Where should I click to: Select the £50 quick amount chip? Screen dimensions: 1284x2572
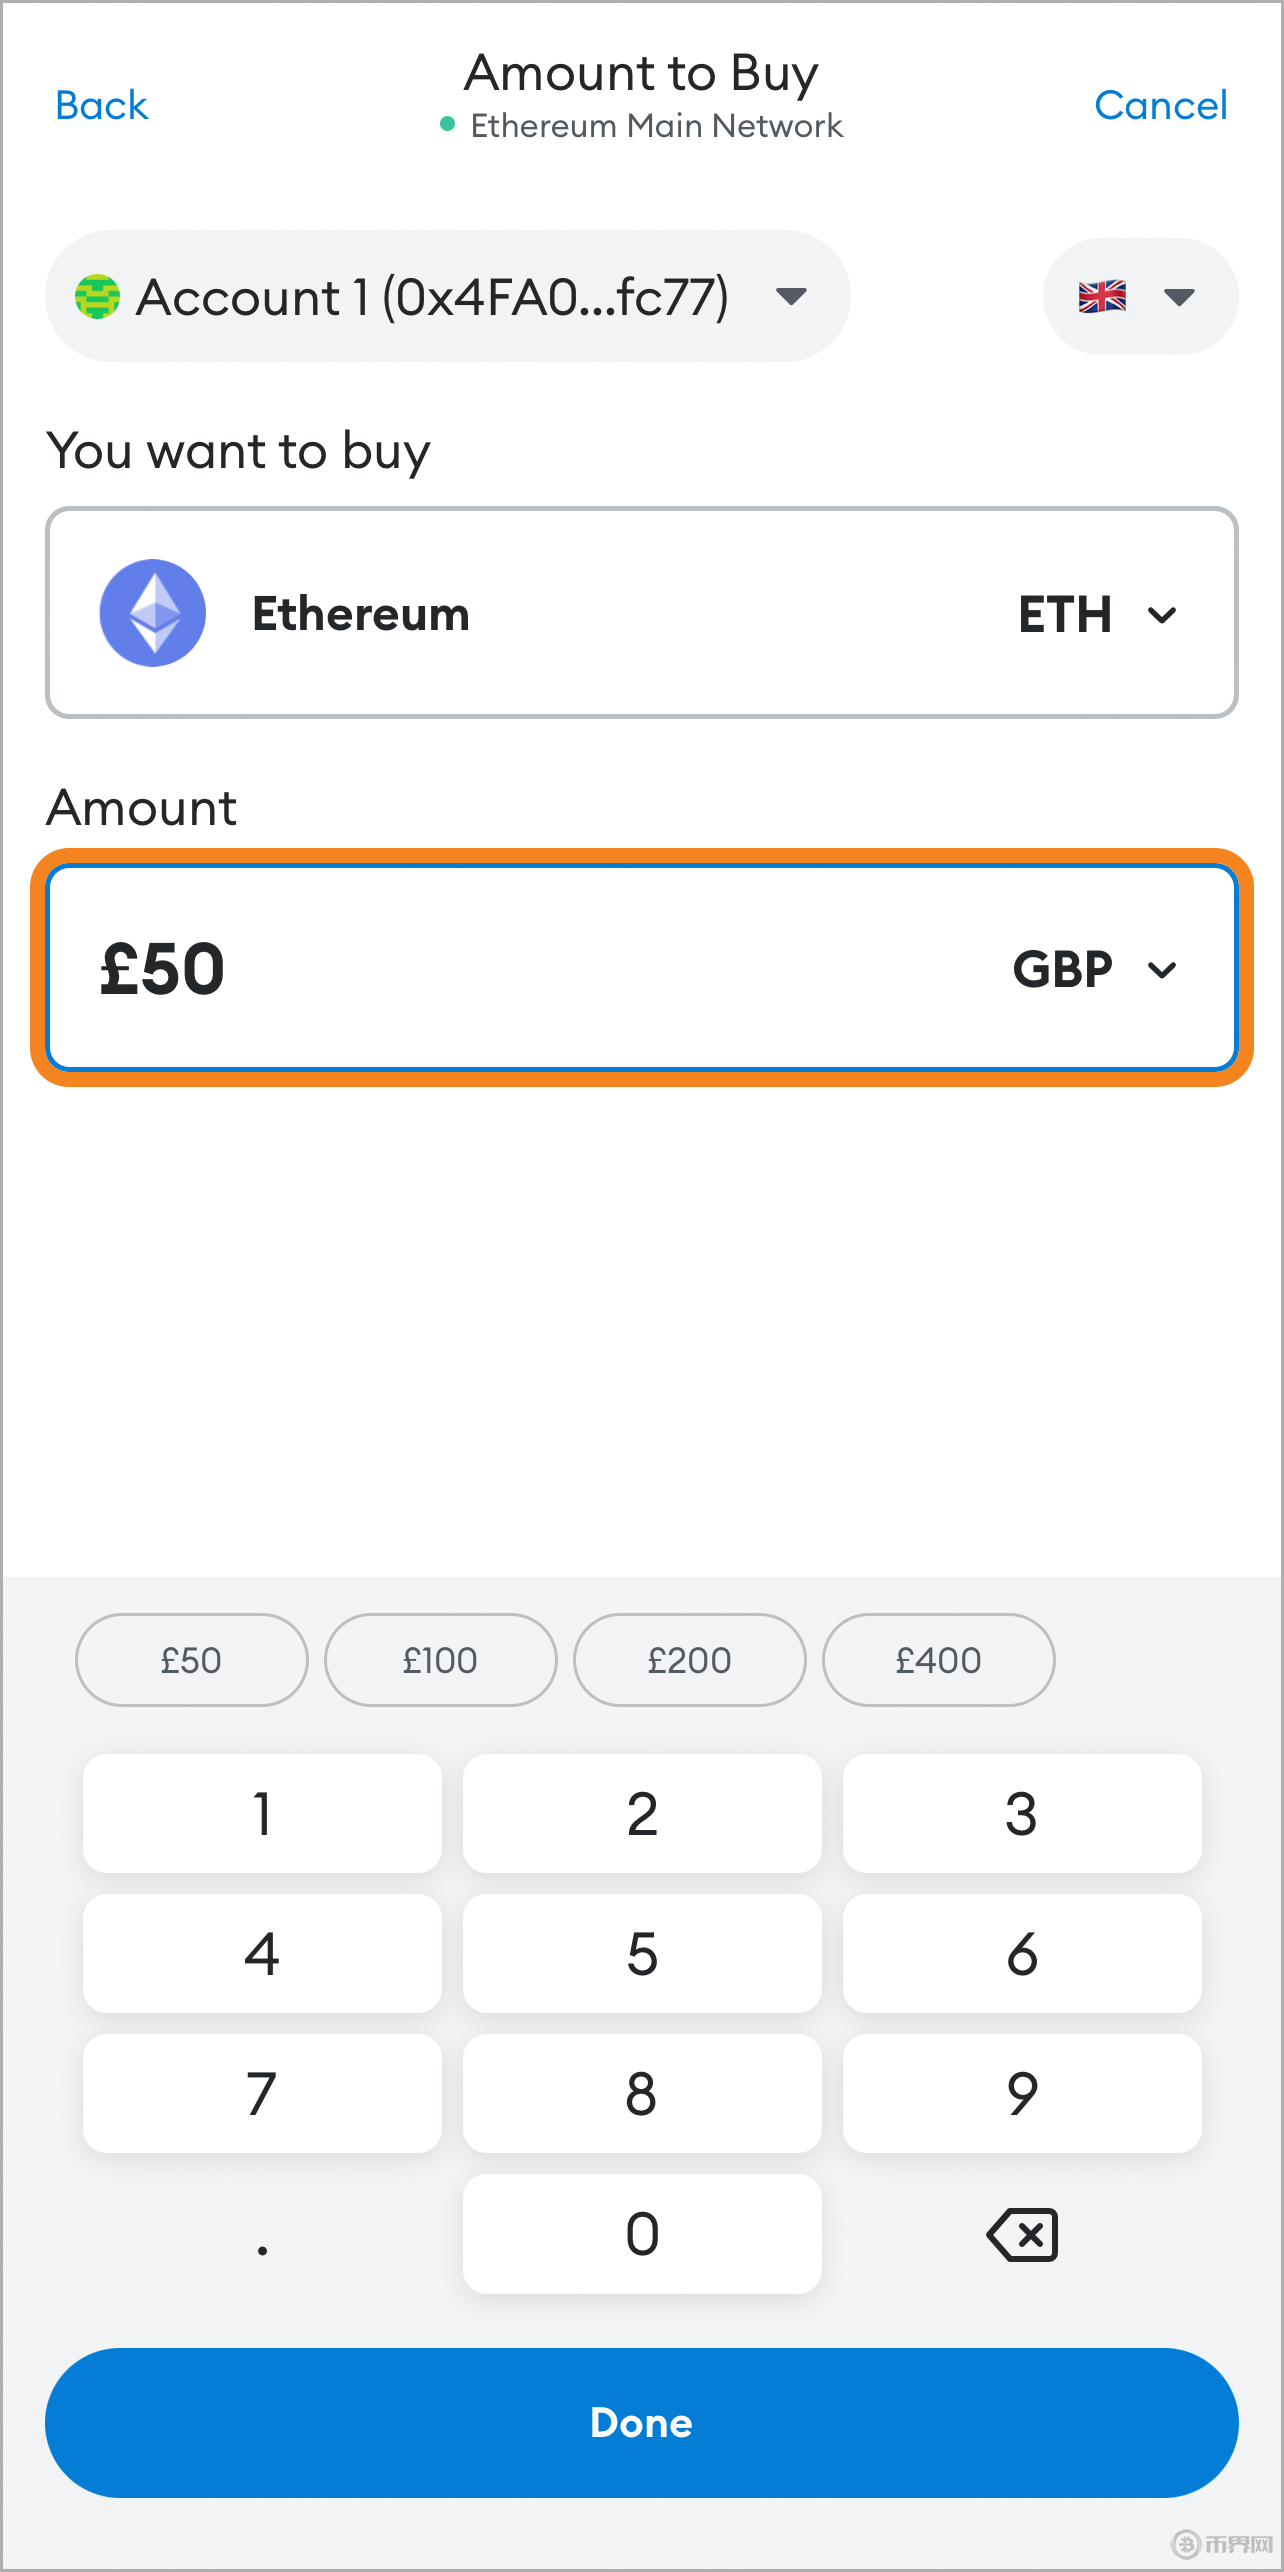pyautogui.click(x=191, y=1660)
